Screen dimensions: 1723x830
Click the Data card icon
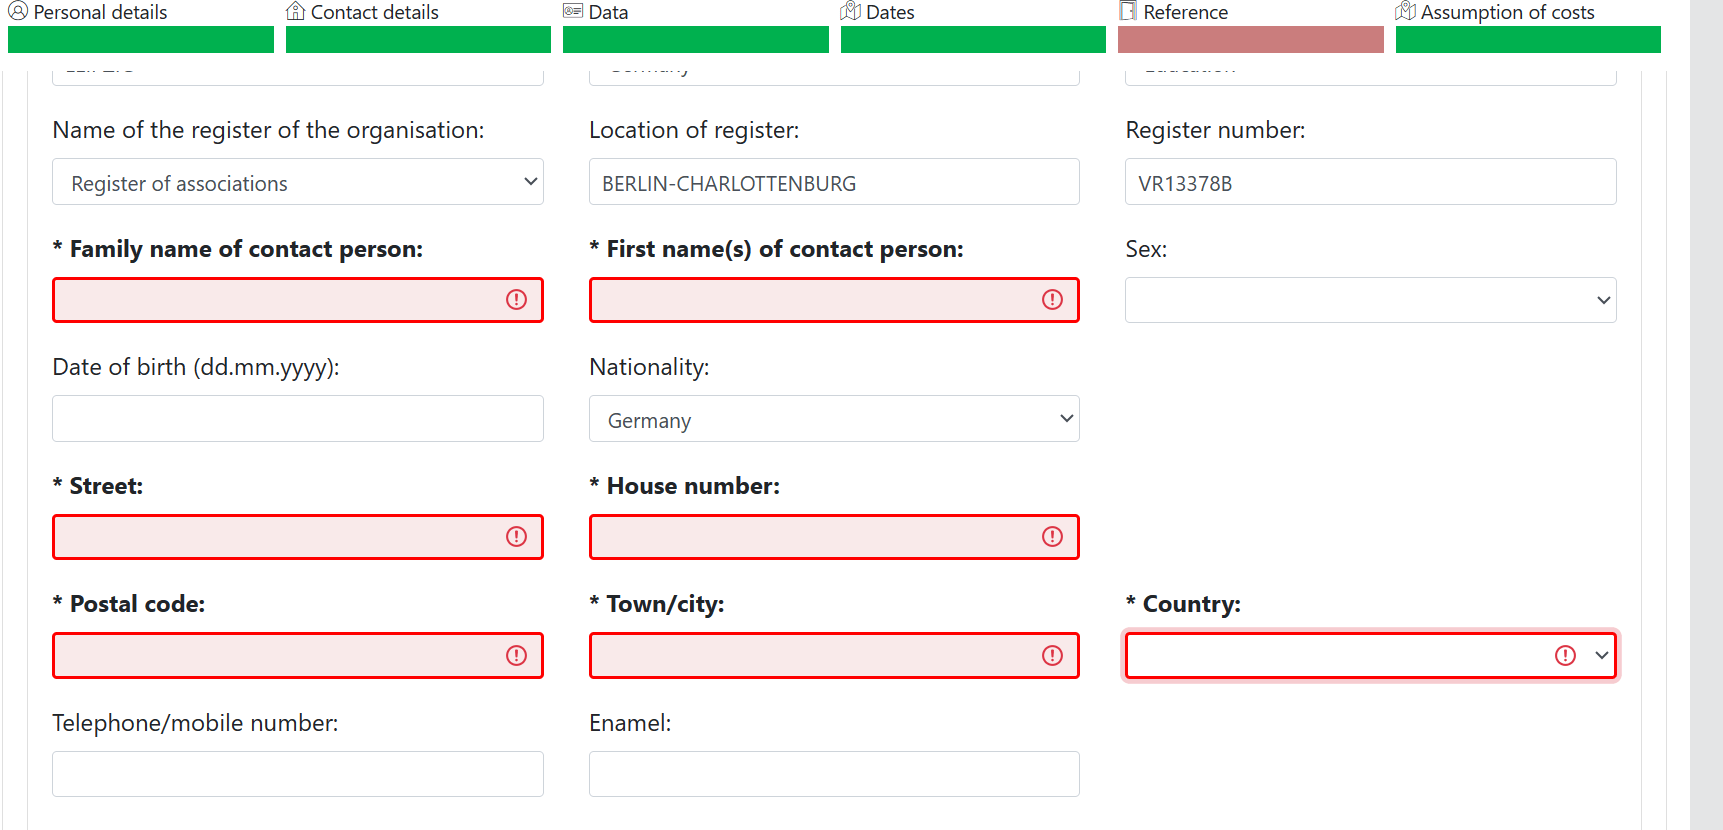(571, 11)
